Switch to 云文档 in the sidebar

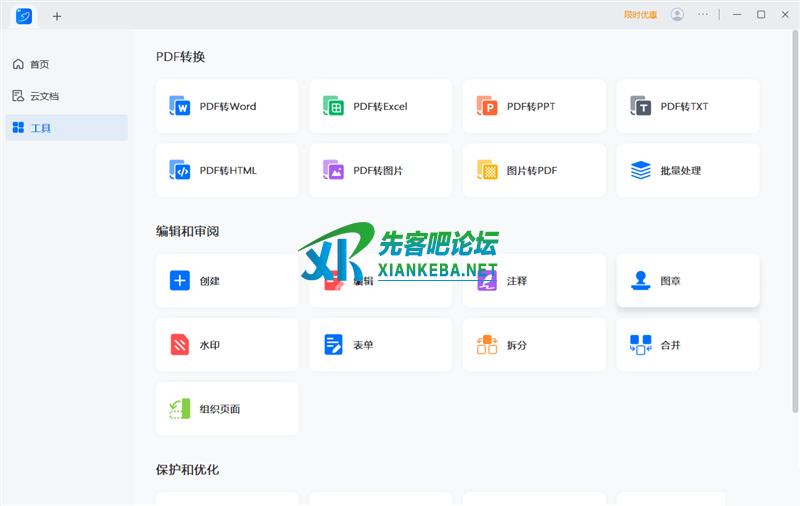point(43,96)
